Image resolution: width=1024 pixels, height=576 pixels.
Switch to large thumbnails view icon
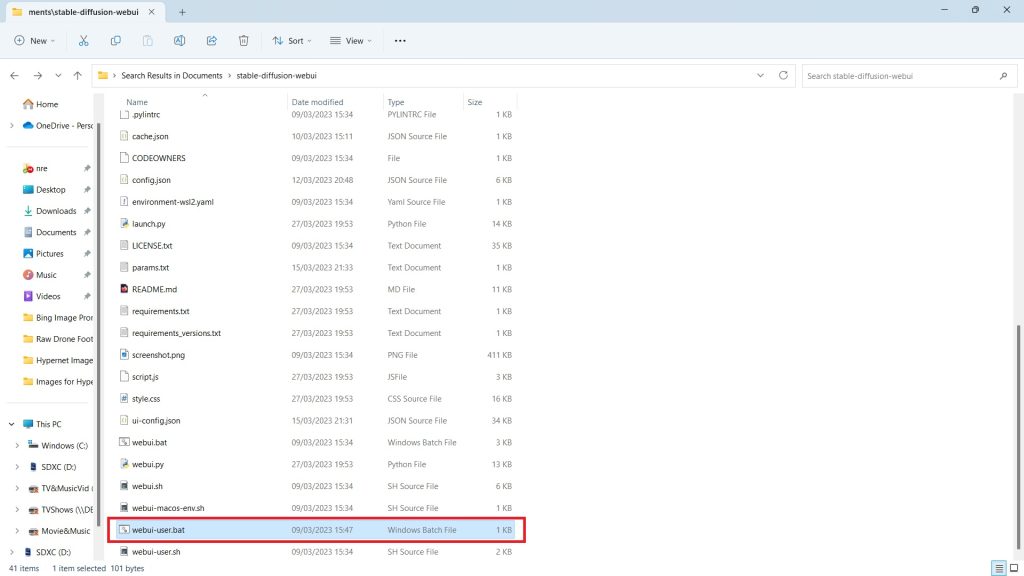coord(1013,568)
